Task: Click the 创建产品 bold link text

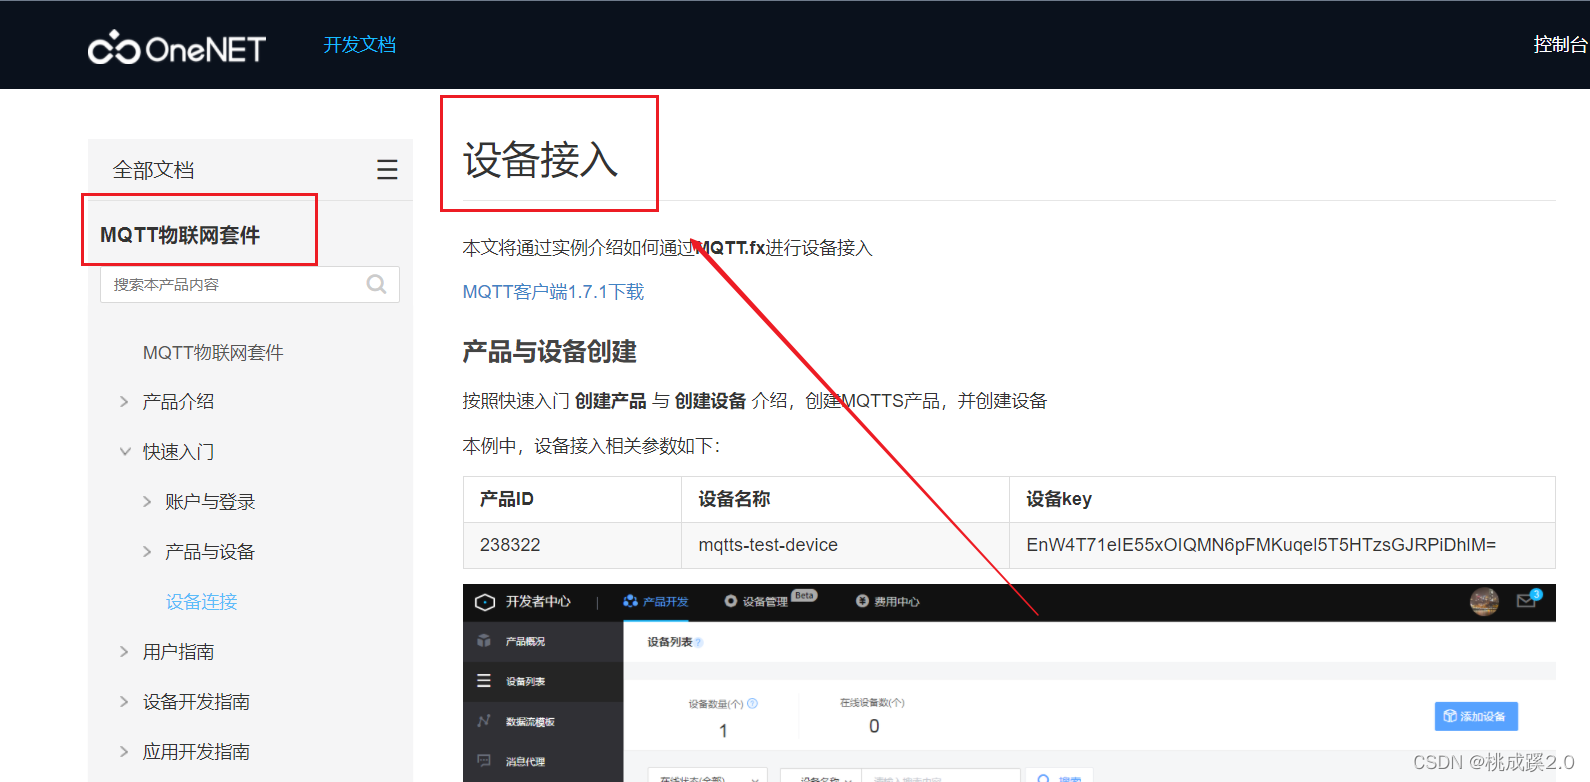Action: [x=610, y=401]
